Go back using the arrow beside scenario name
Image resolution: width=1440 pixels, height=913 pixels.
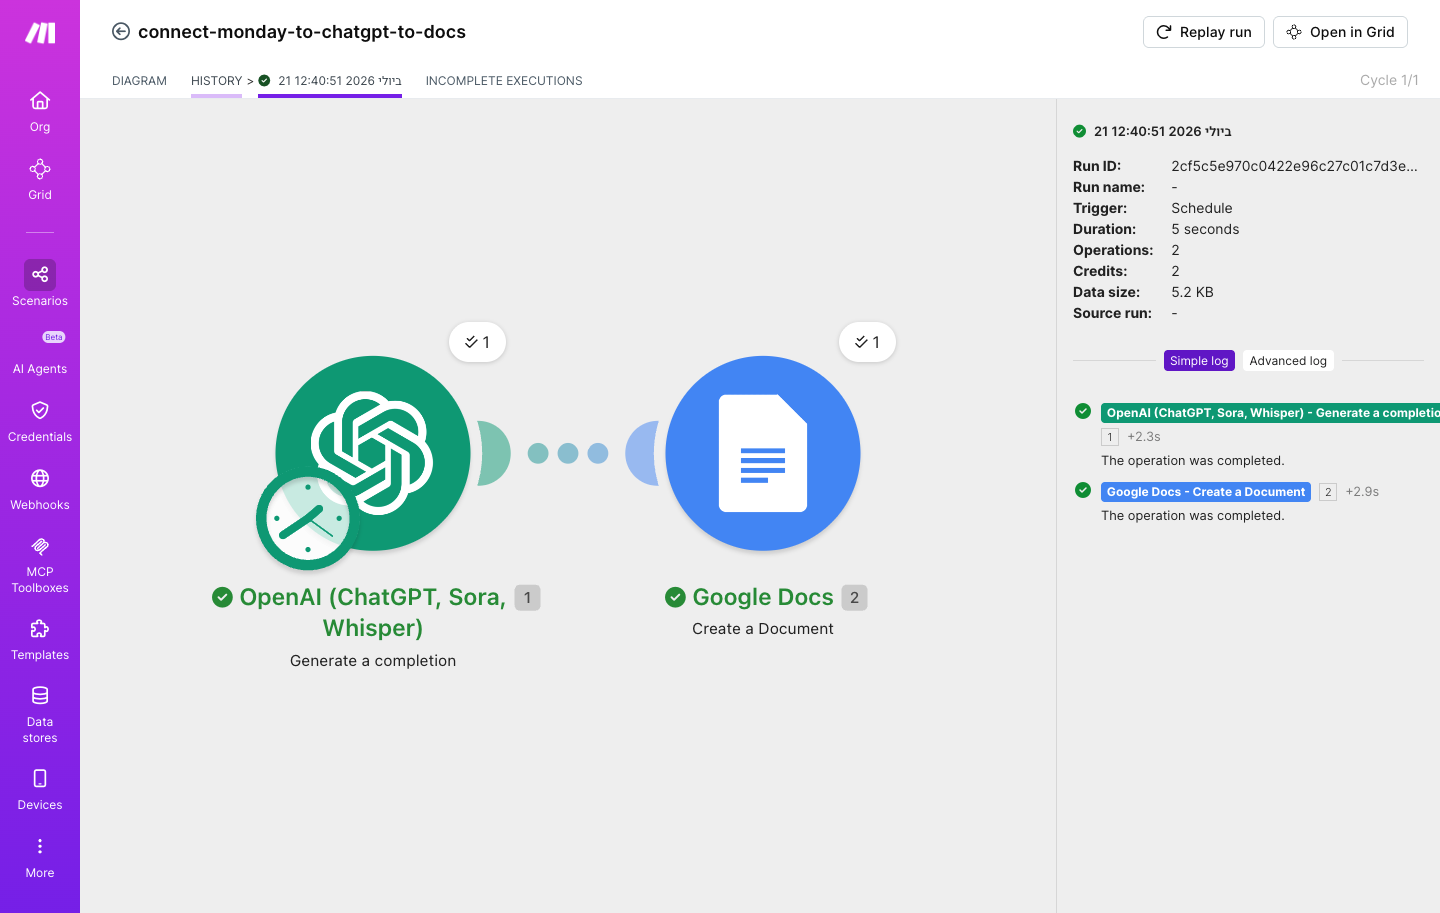pos(121,32)
